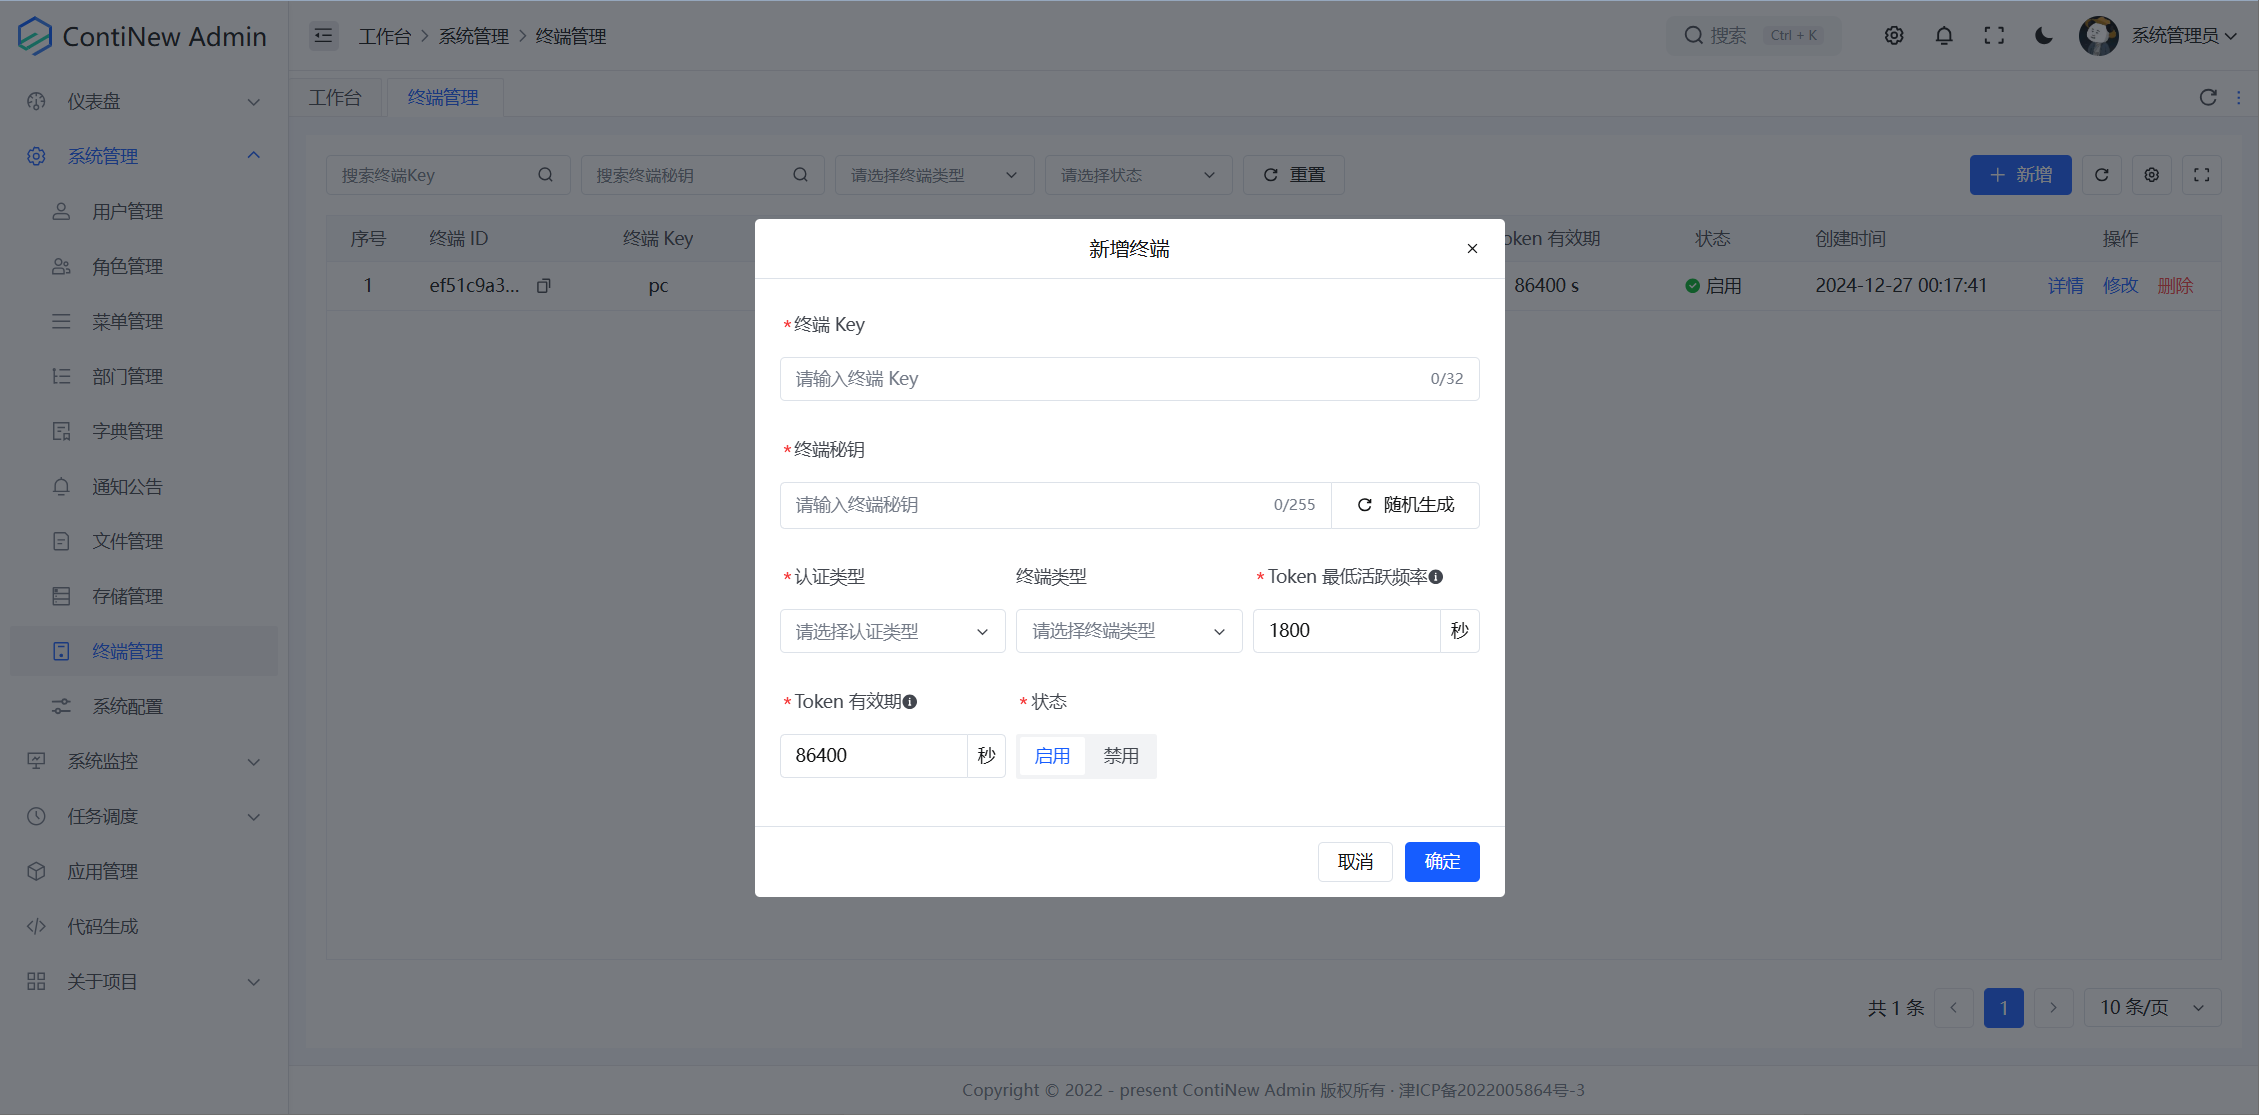Expand the 关于项目 sidebar group

click(144, 981)
